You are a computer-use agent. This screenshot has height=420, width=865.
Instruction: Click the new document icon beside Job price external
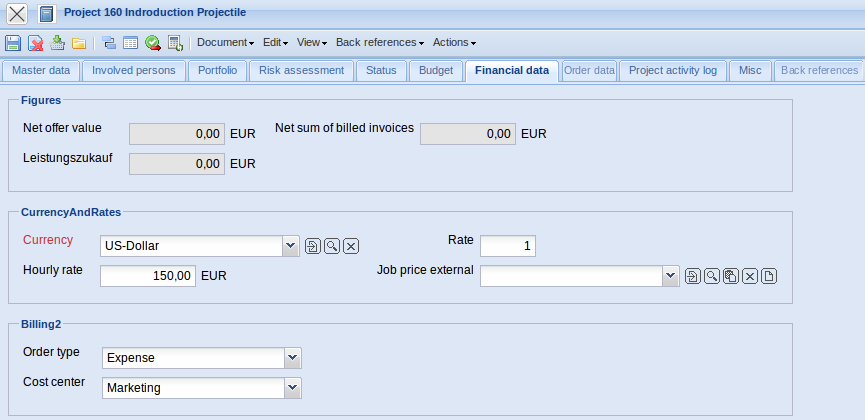click(769, 276)
